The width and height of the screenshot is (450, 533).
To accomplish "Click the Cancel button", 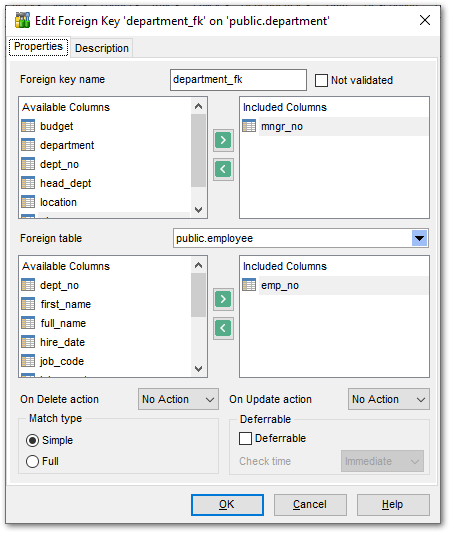I will pyautogui.click(x=310, y=505).
